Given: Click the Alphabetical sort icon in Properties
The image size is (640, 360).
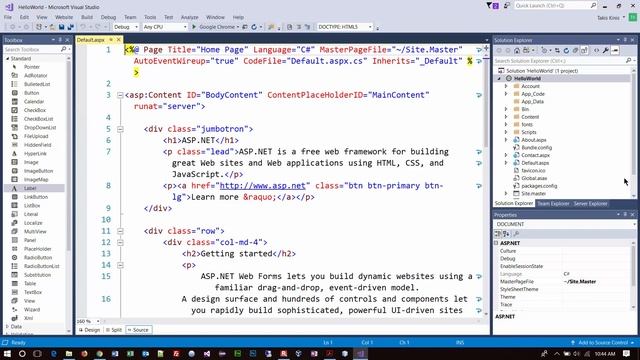Looking at the screenshot, I should tap(506, 234).
